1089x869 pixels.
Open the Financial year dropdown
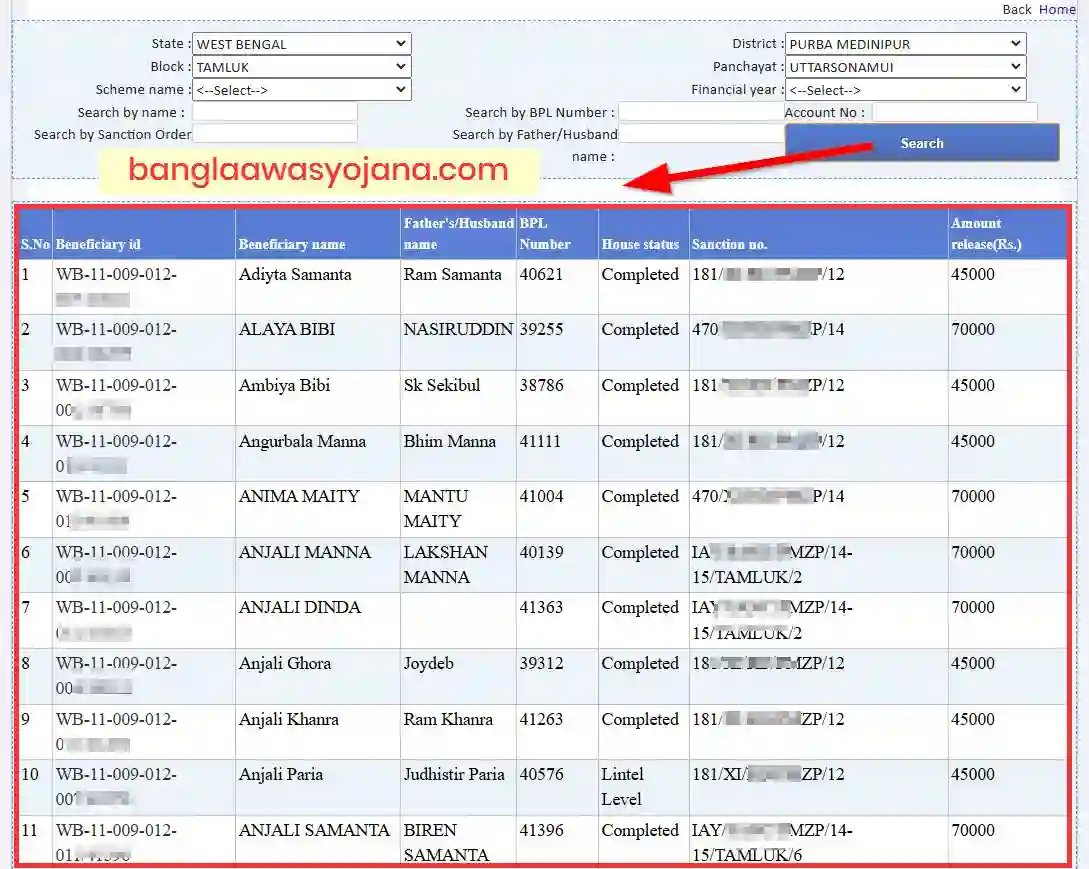[905, 90]
